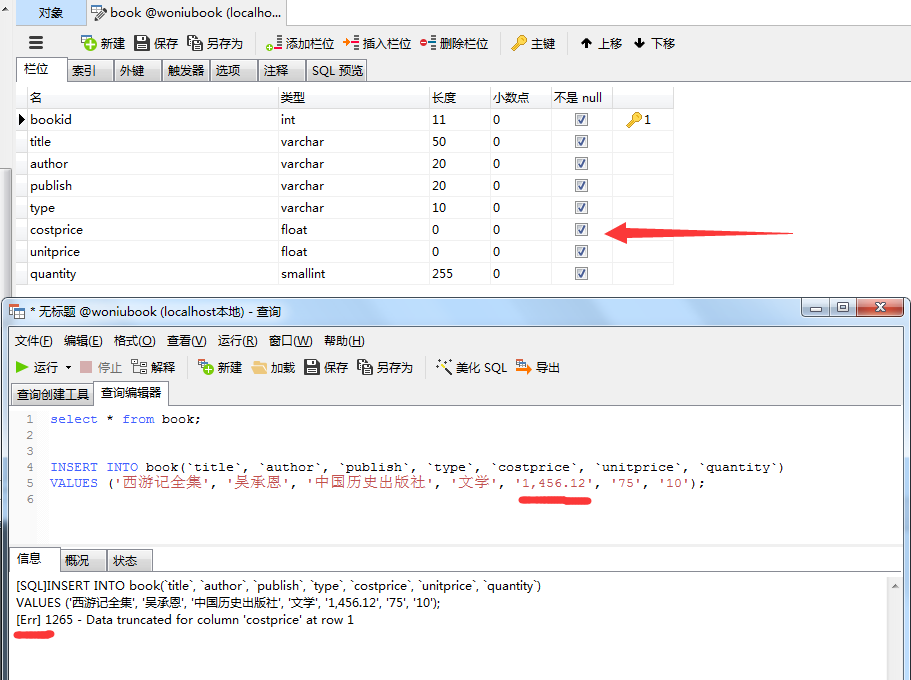Image resolution: width=911 pixels, height=680 pixels.
Task: Click the bookid row selector arrow
Action: [x=21, y=119]
